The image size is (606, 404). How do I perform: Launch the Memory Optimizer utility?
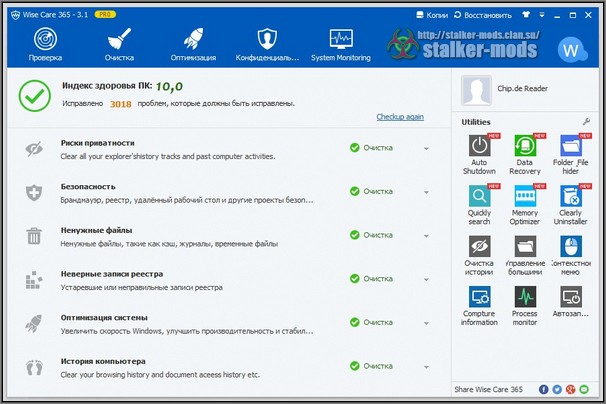tap(525, 205)
